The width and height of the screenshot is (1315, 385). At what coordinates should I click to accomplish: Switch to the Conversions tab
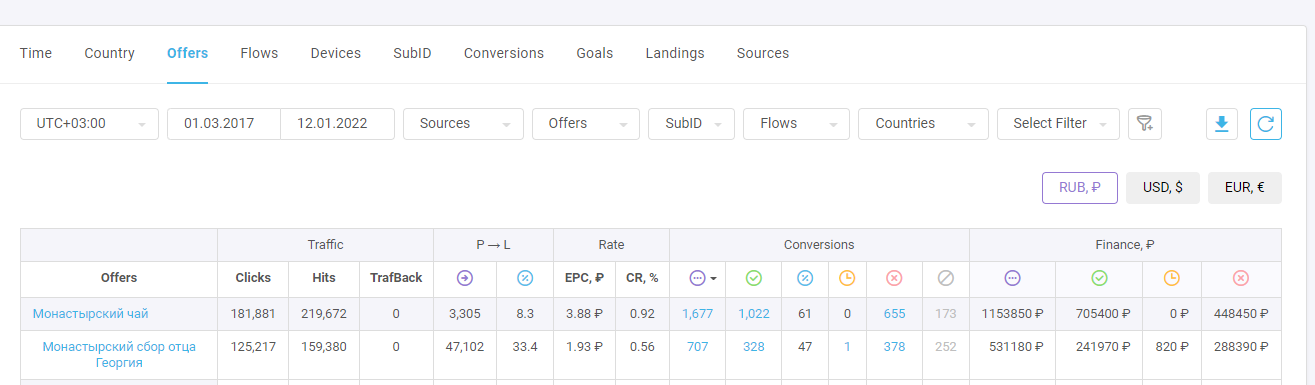(504, 53)
